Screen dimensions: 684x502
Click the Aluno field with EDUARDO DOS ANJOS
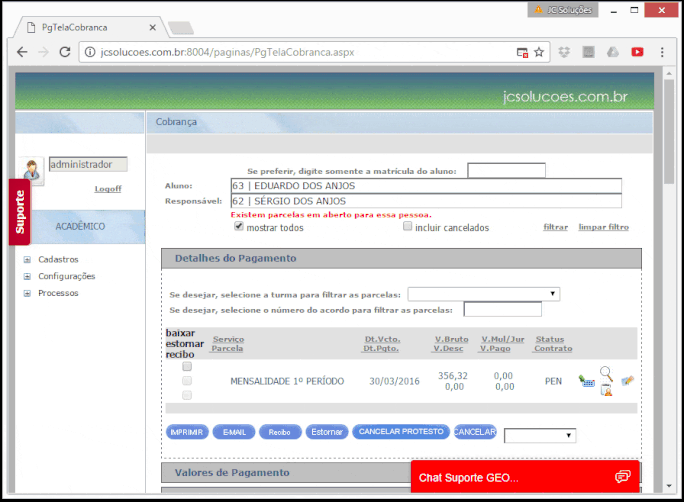tap(426, 186)
